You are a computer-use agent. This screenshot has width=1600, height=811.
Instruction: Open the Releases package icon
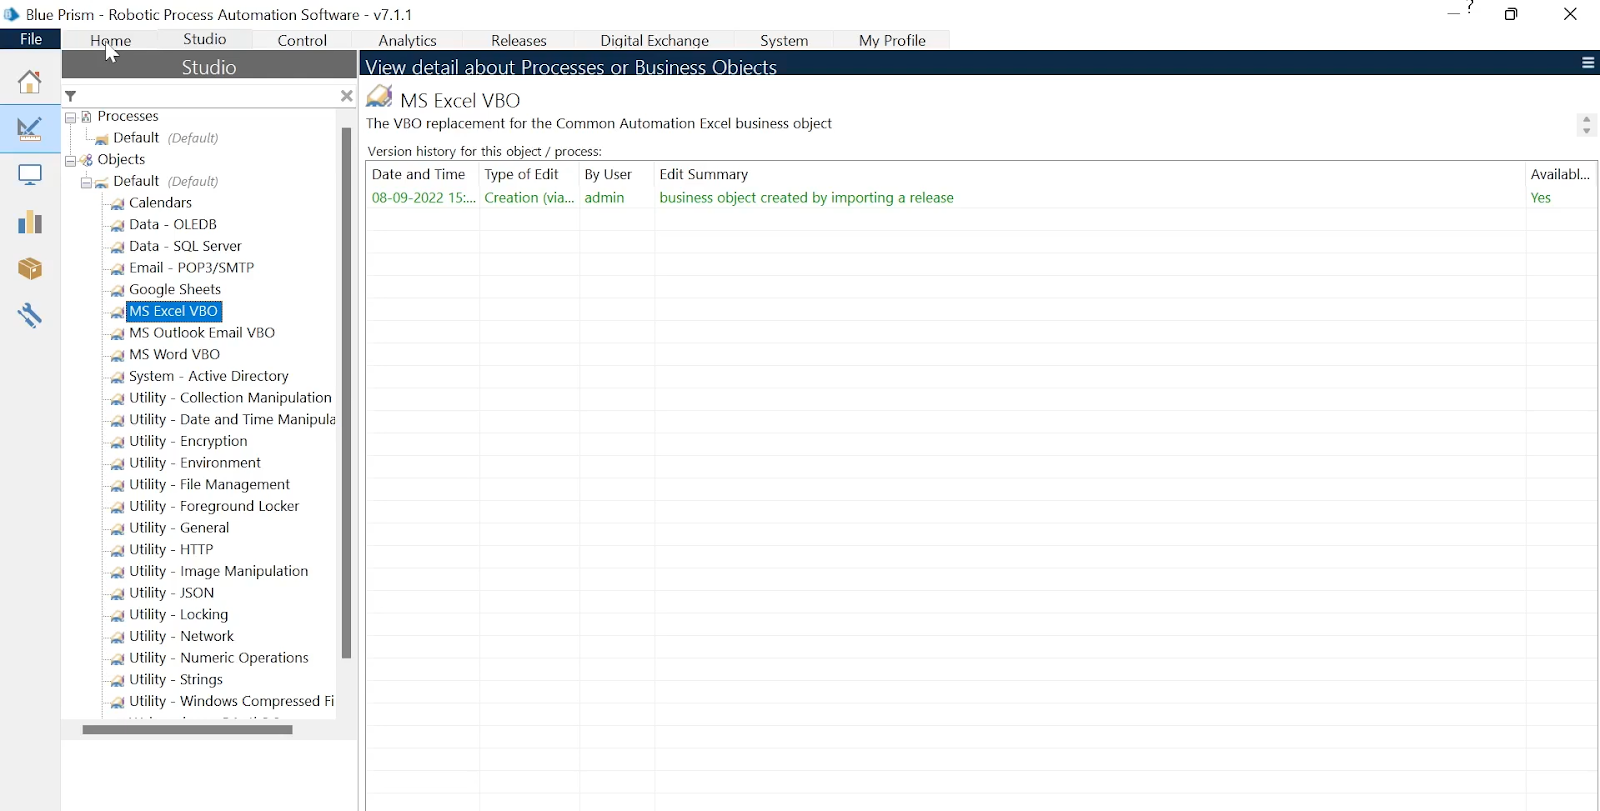tap(30, 268)
